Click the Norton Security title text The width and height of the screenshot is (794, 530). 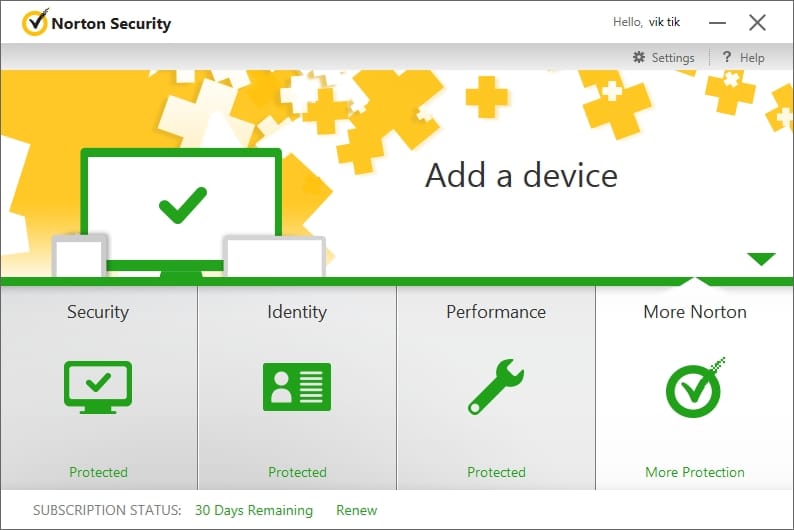coord(111,24)
